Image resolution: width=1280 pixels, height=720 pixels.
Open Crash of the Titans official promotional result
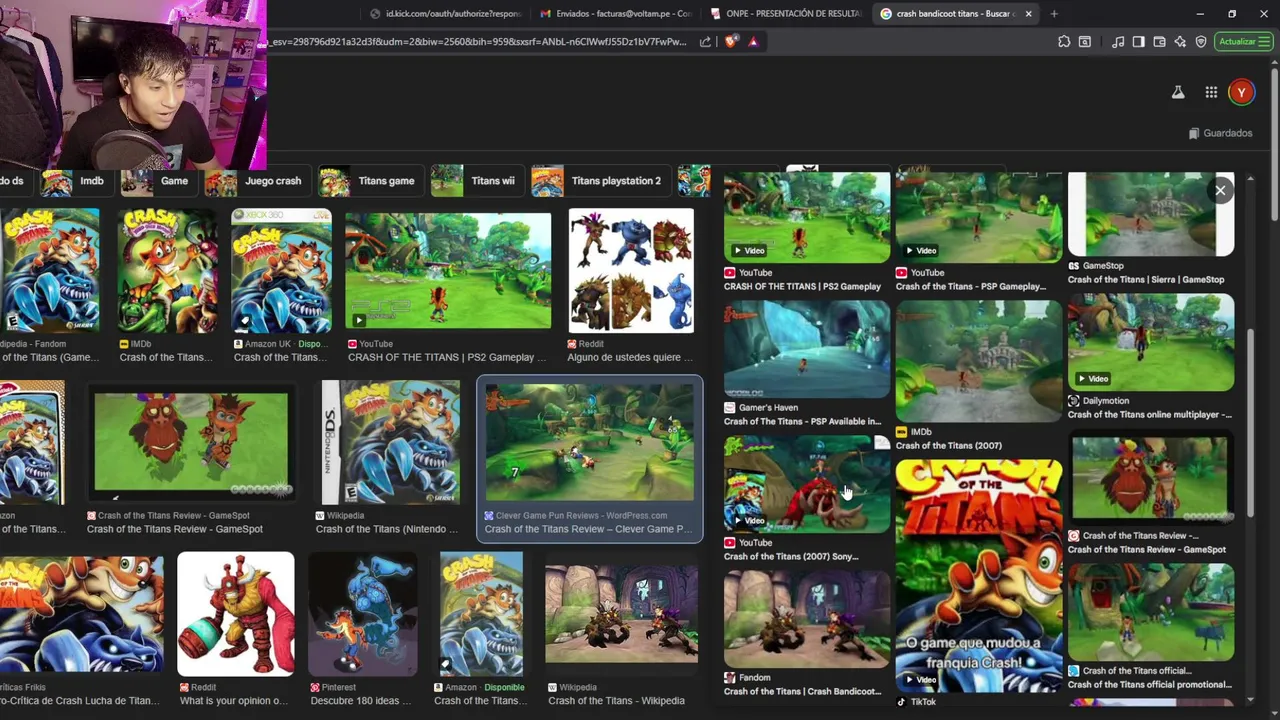tap(1151, 612)
